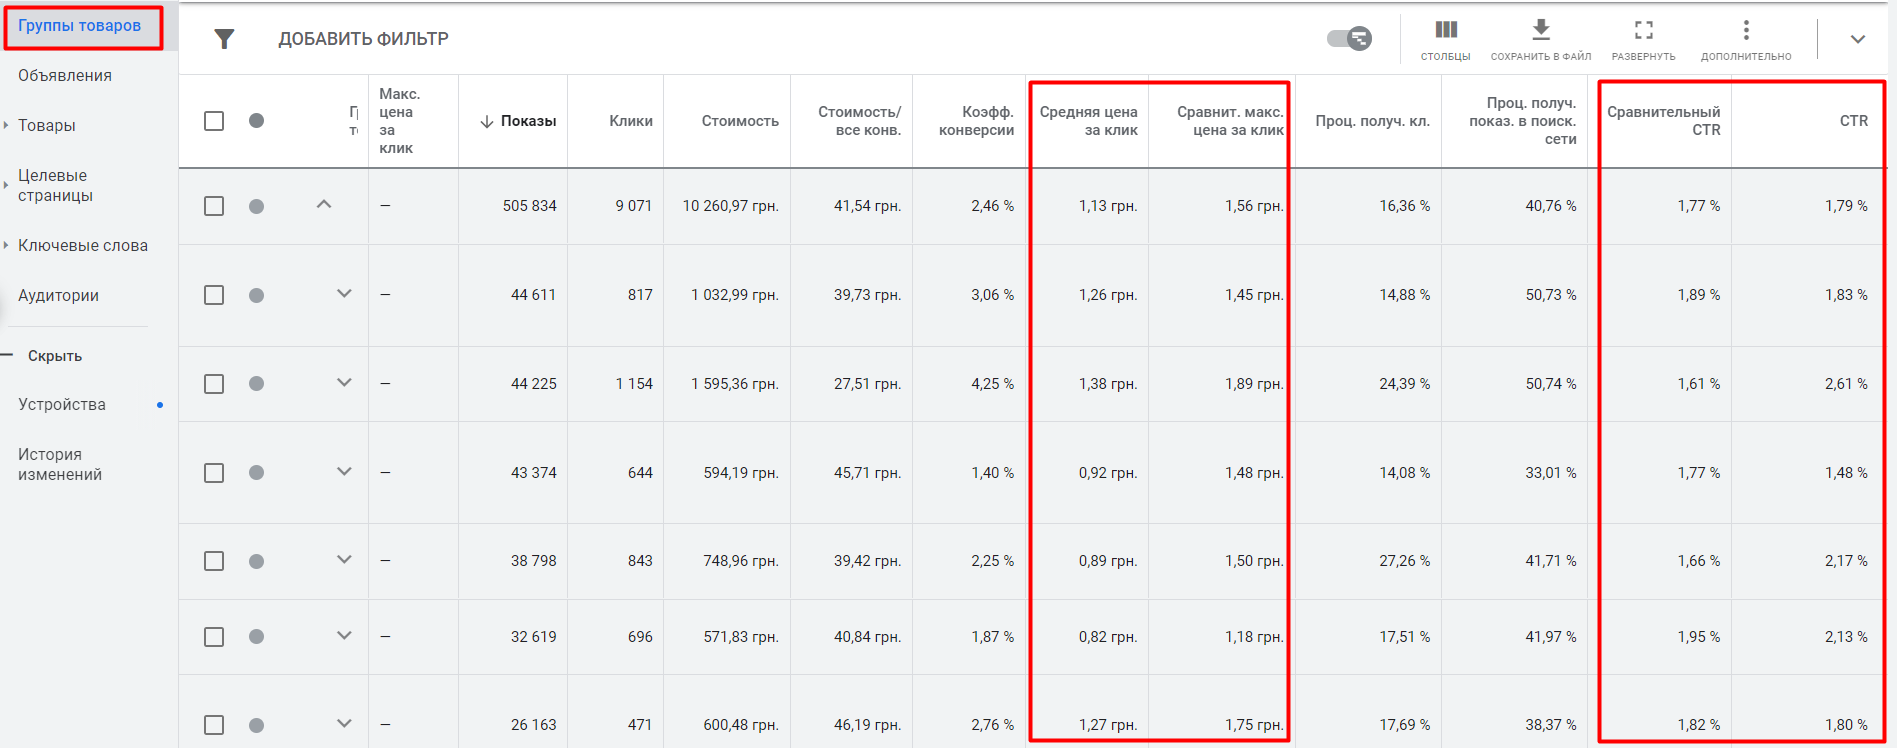
Task: Click the funnel filter icon
Action: click(224, 39)
